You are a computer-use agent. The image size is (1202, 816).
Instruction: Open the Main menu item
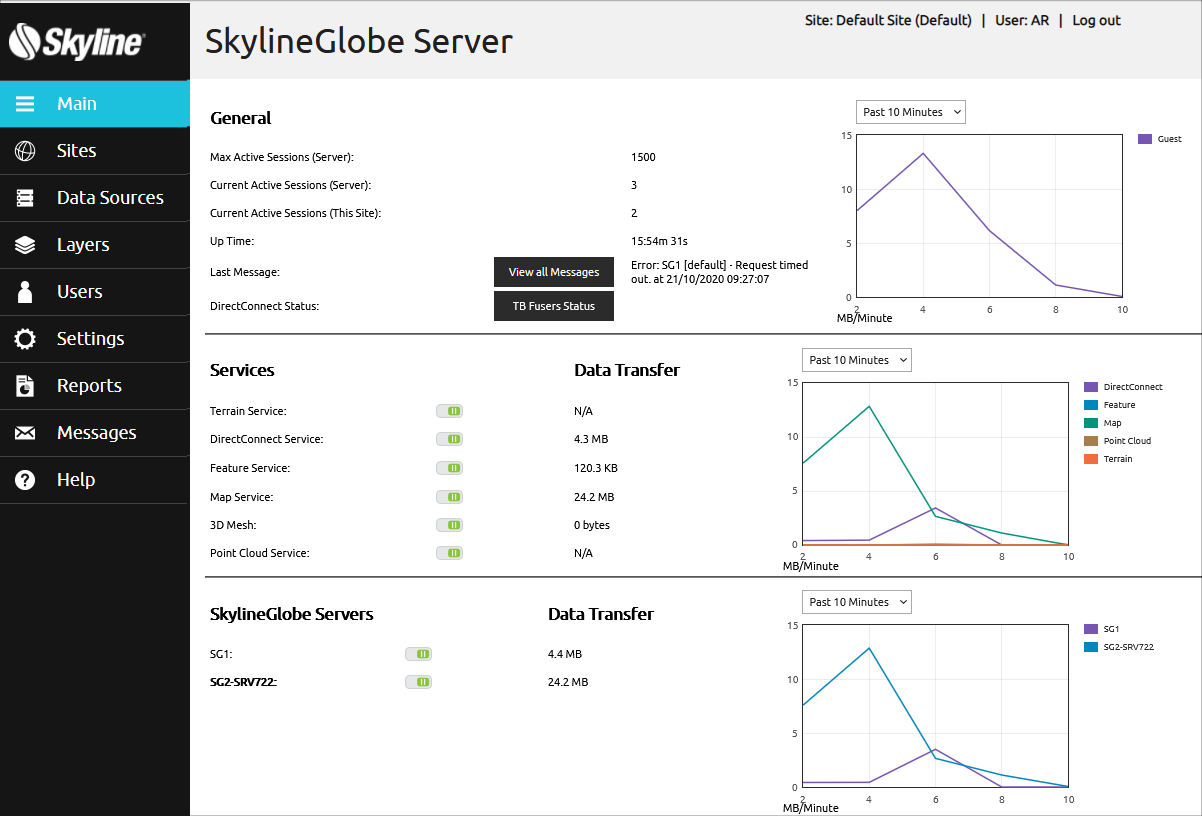point(95,104)
